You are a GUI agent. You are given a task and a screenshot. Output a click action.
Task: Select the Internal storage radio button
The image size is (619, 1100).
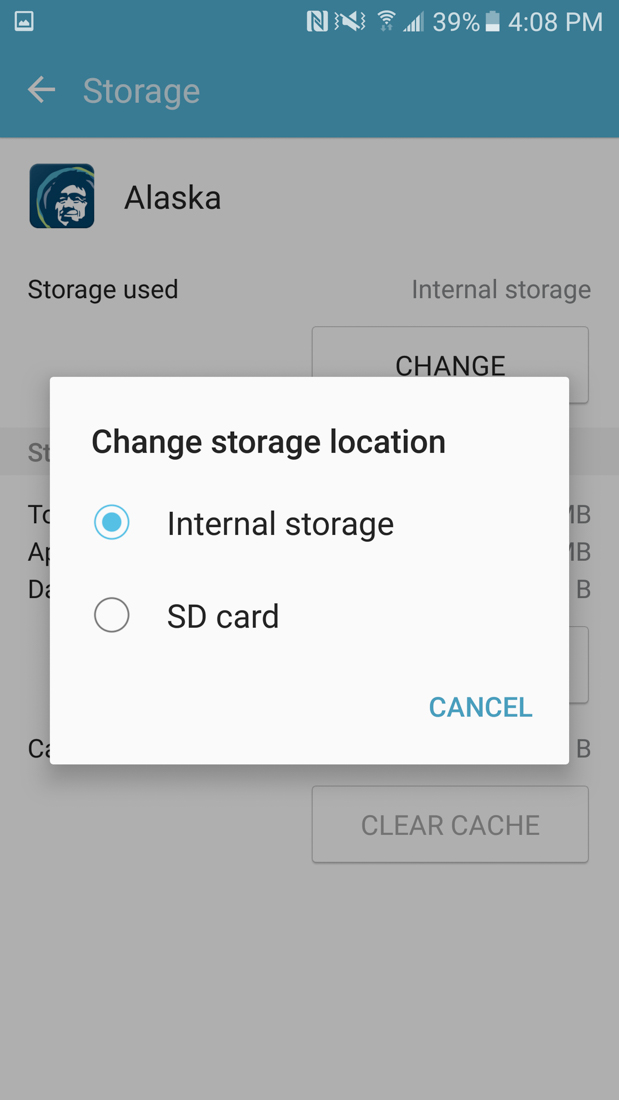[x=112, y=522]
